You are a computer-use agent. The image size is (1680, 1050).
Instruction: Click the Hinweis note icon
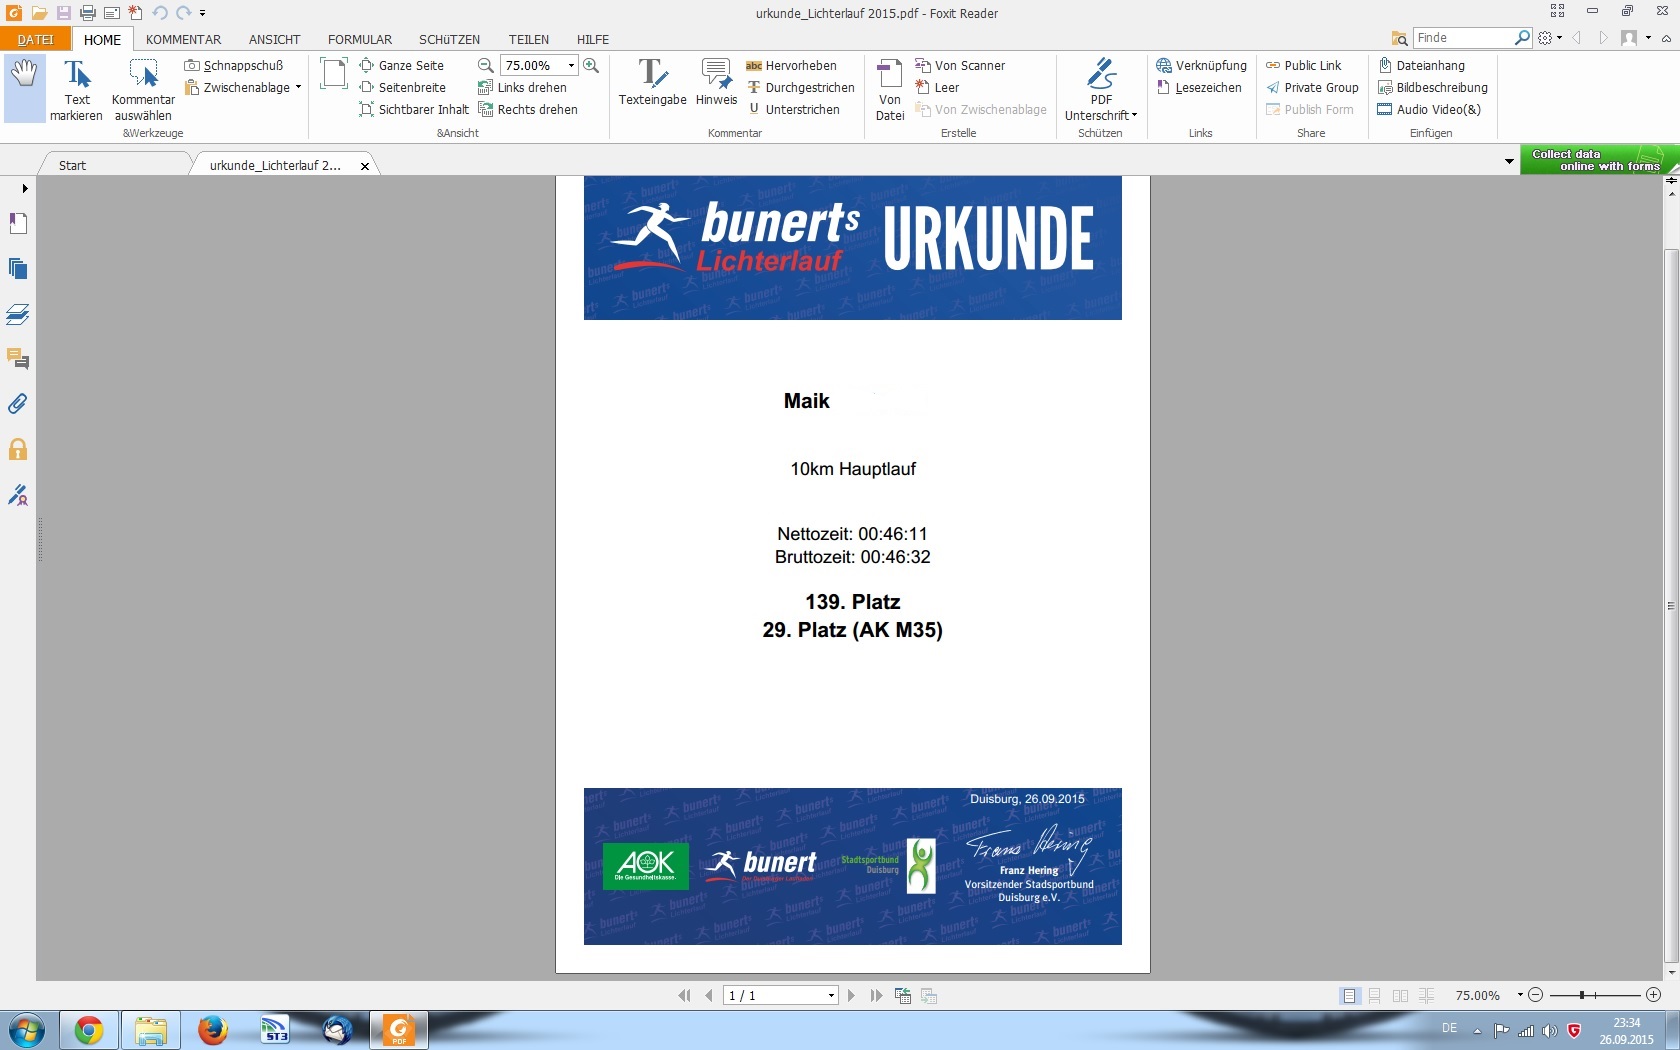[x=716, y=82]
